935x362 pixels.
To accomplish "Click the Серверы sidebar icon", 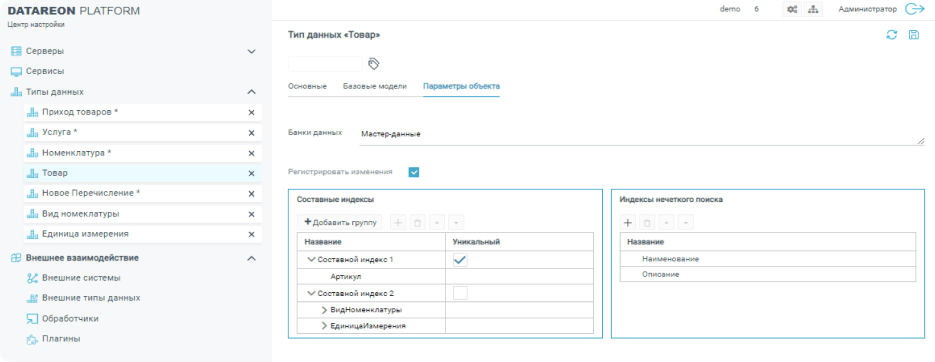I will 17,51.
